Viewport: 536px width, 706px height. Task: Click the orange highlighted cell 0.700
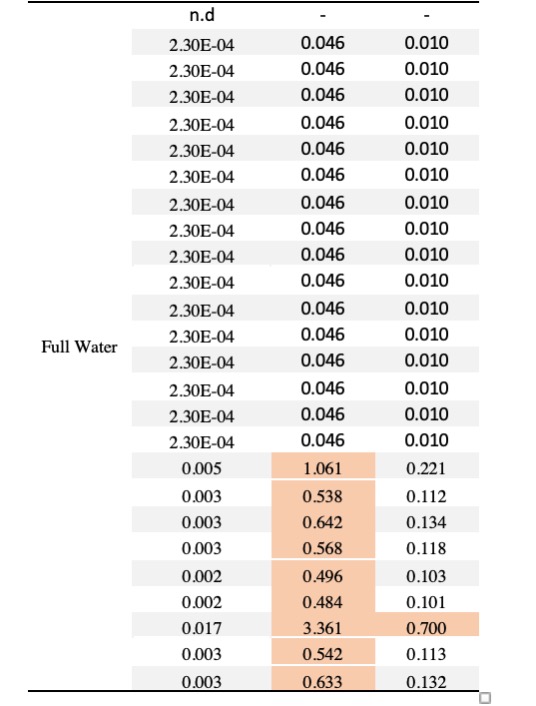click(x=427, y=624)
